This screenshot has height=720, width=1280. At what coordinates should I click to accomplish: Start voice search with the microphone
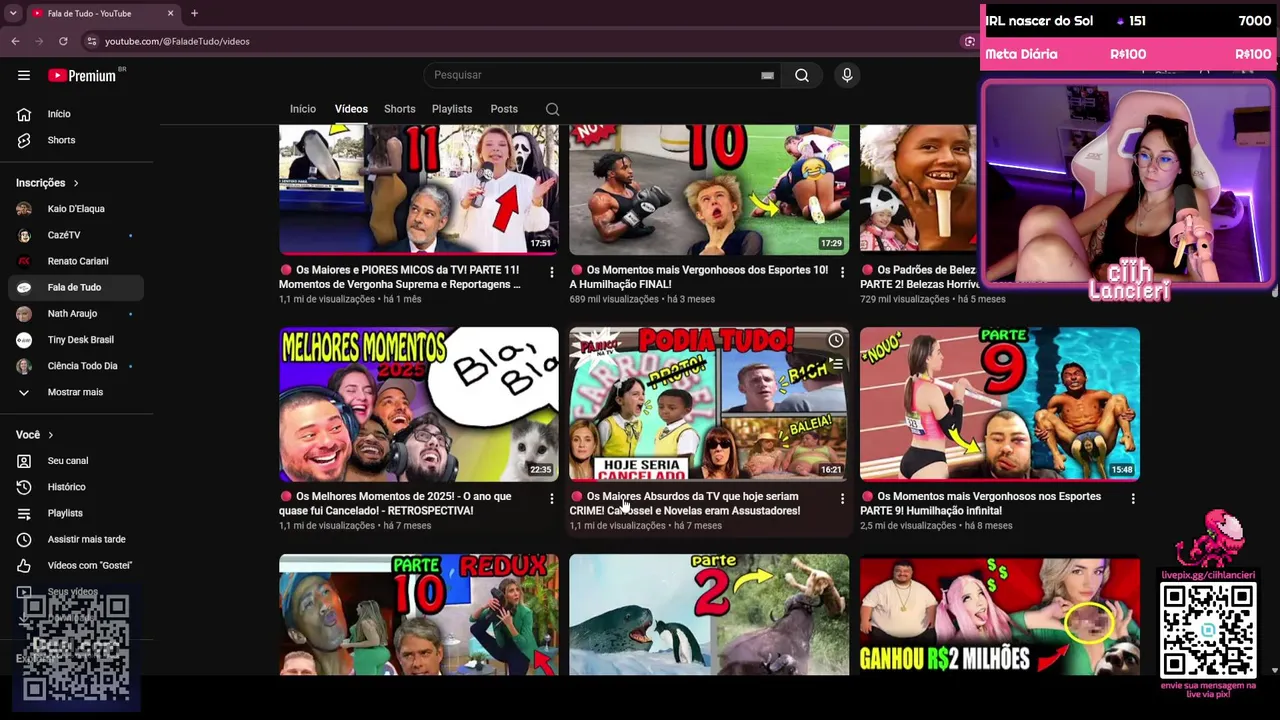click(x=847, y=75)
